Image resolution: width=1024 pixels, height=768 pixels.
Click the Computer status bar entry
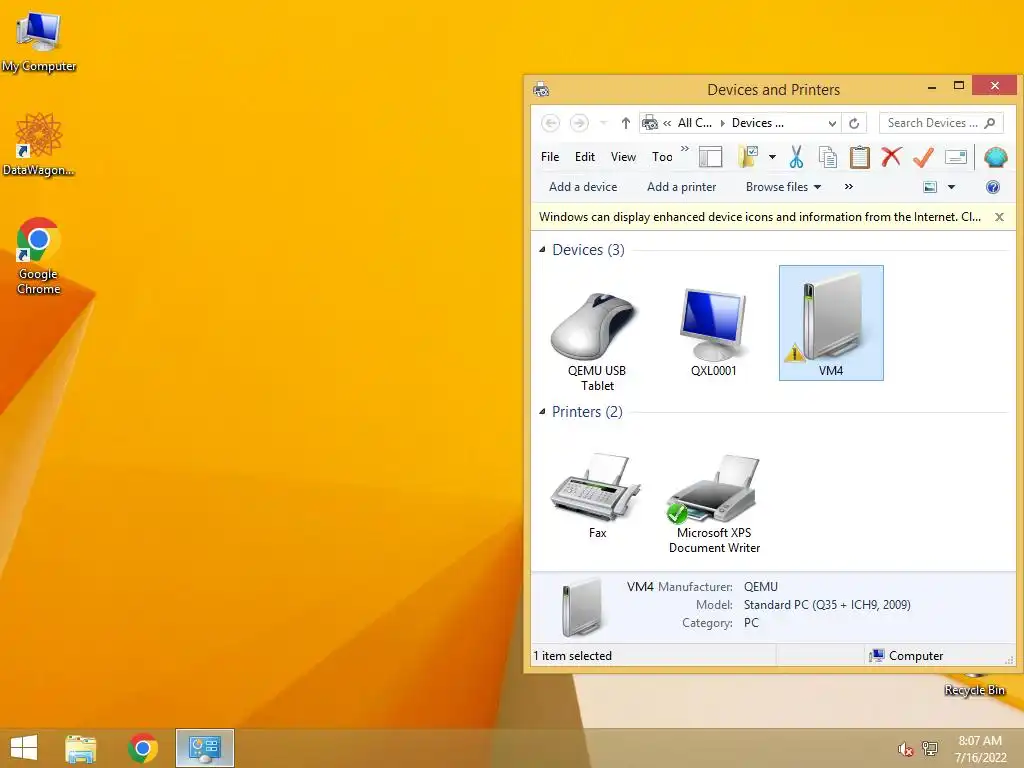tap(907, 656)
